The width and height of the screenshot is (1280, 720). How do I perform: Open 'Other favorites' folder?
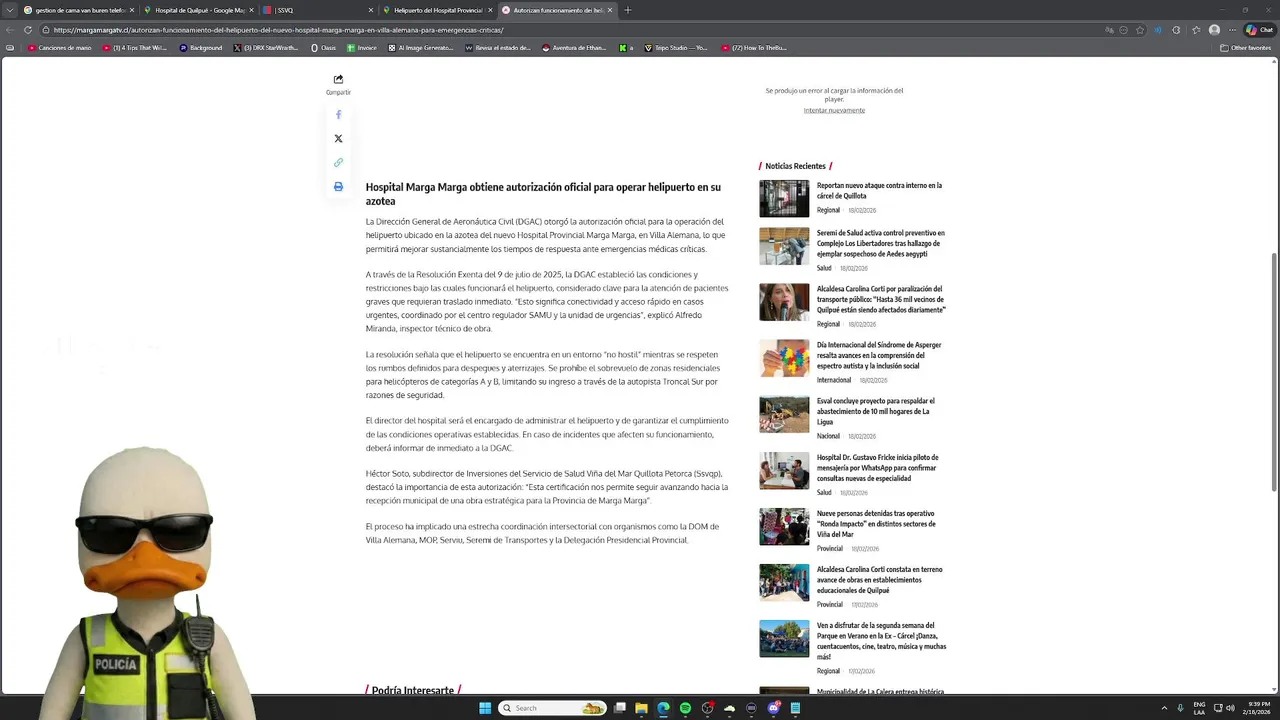coord(1245,48)
